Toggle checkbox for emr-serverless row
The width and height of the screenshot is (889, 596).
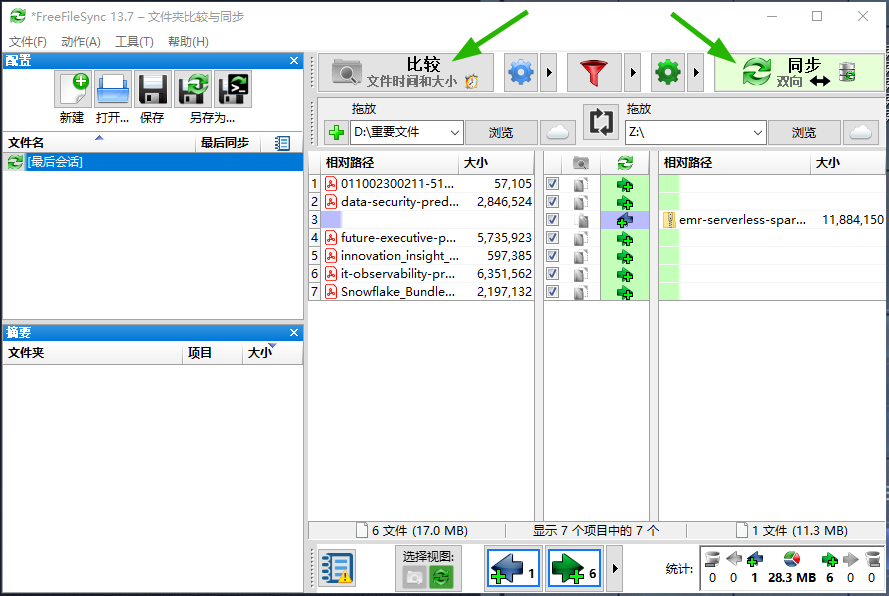click(552, 220)
